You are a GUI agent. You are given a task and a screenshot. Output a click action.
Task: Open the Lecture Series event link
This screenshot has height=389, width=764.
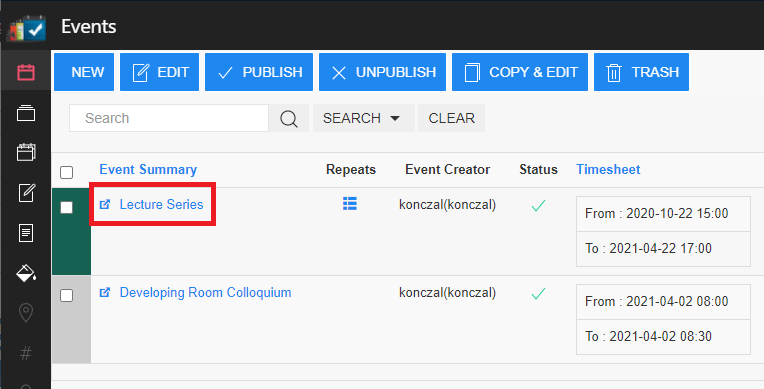[x=161, y=204]
